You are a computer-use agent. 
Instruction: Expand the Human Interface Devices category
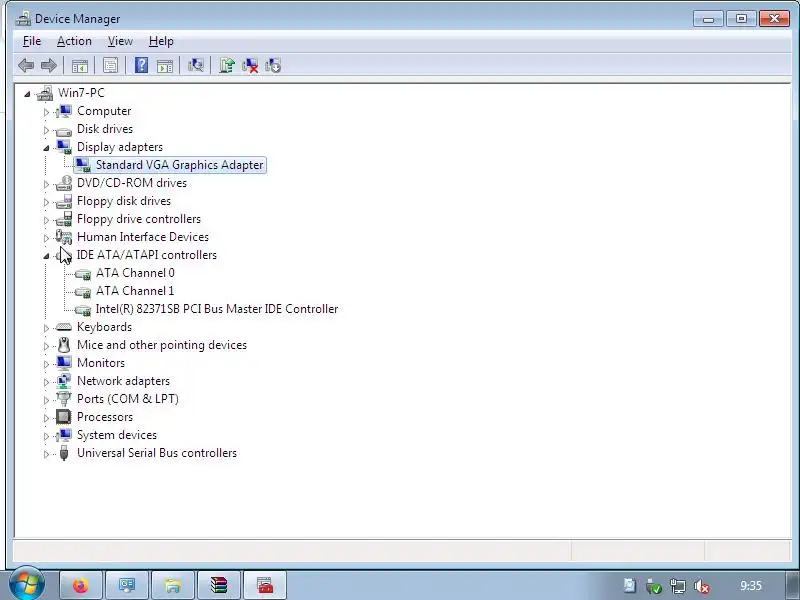click(46, 238)
